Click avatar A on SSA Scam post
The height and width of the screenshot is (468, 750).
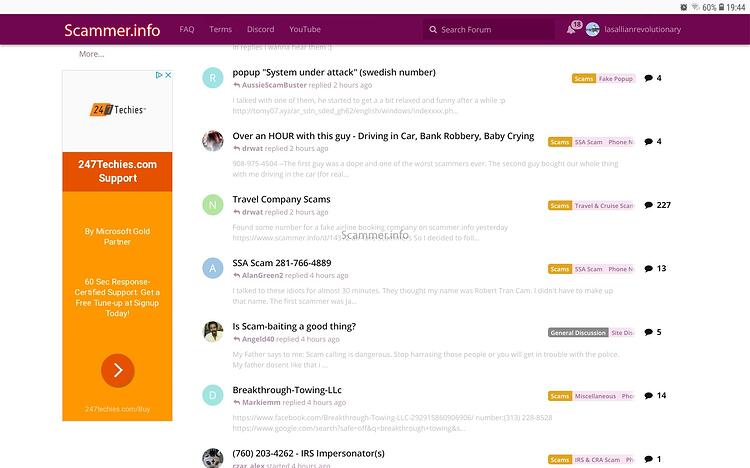point(213,268)
